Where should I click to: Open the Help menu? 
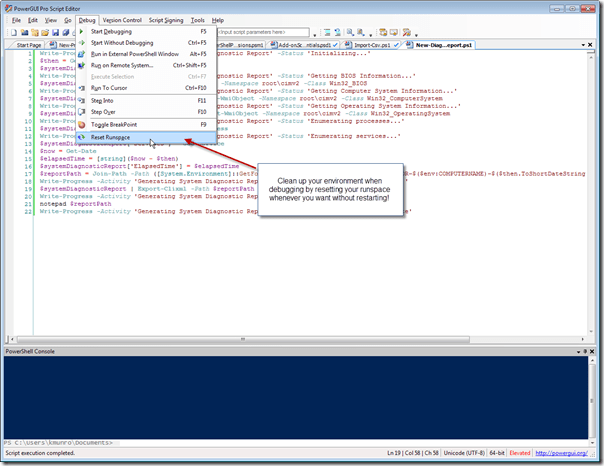(x=218, y=20)
